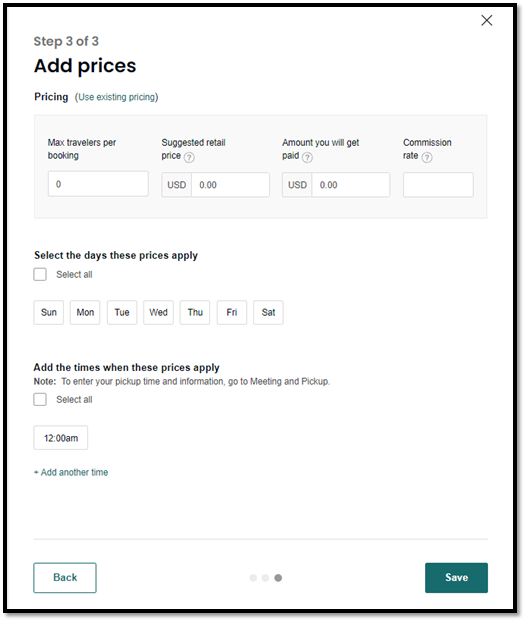Toggle the Mon day button
Screen dimensions: 526x622
tap(85, 312)
